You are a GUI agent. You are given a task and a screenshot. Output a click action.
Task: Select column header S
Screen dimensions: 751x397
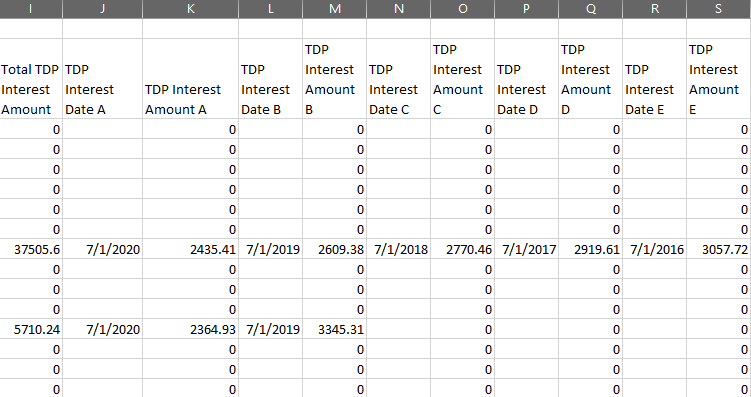pos(718,9)
